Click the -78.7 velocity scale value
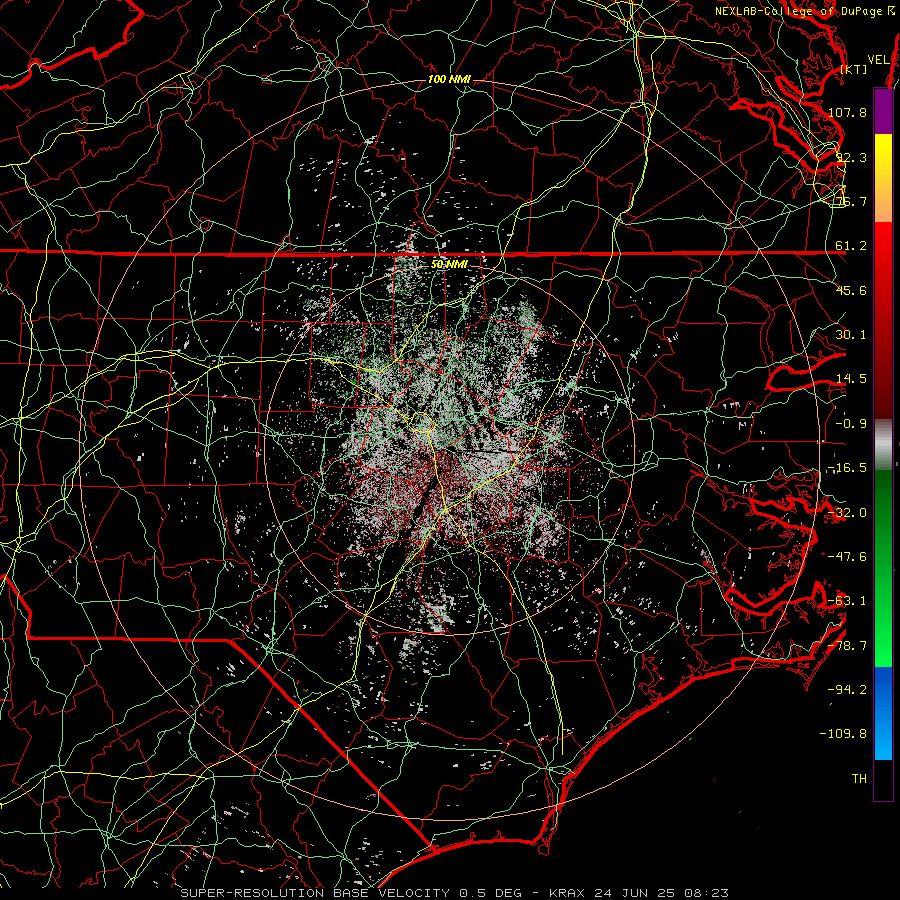The width and height of the screenshot is (900, 900). click(847, 646)
